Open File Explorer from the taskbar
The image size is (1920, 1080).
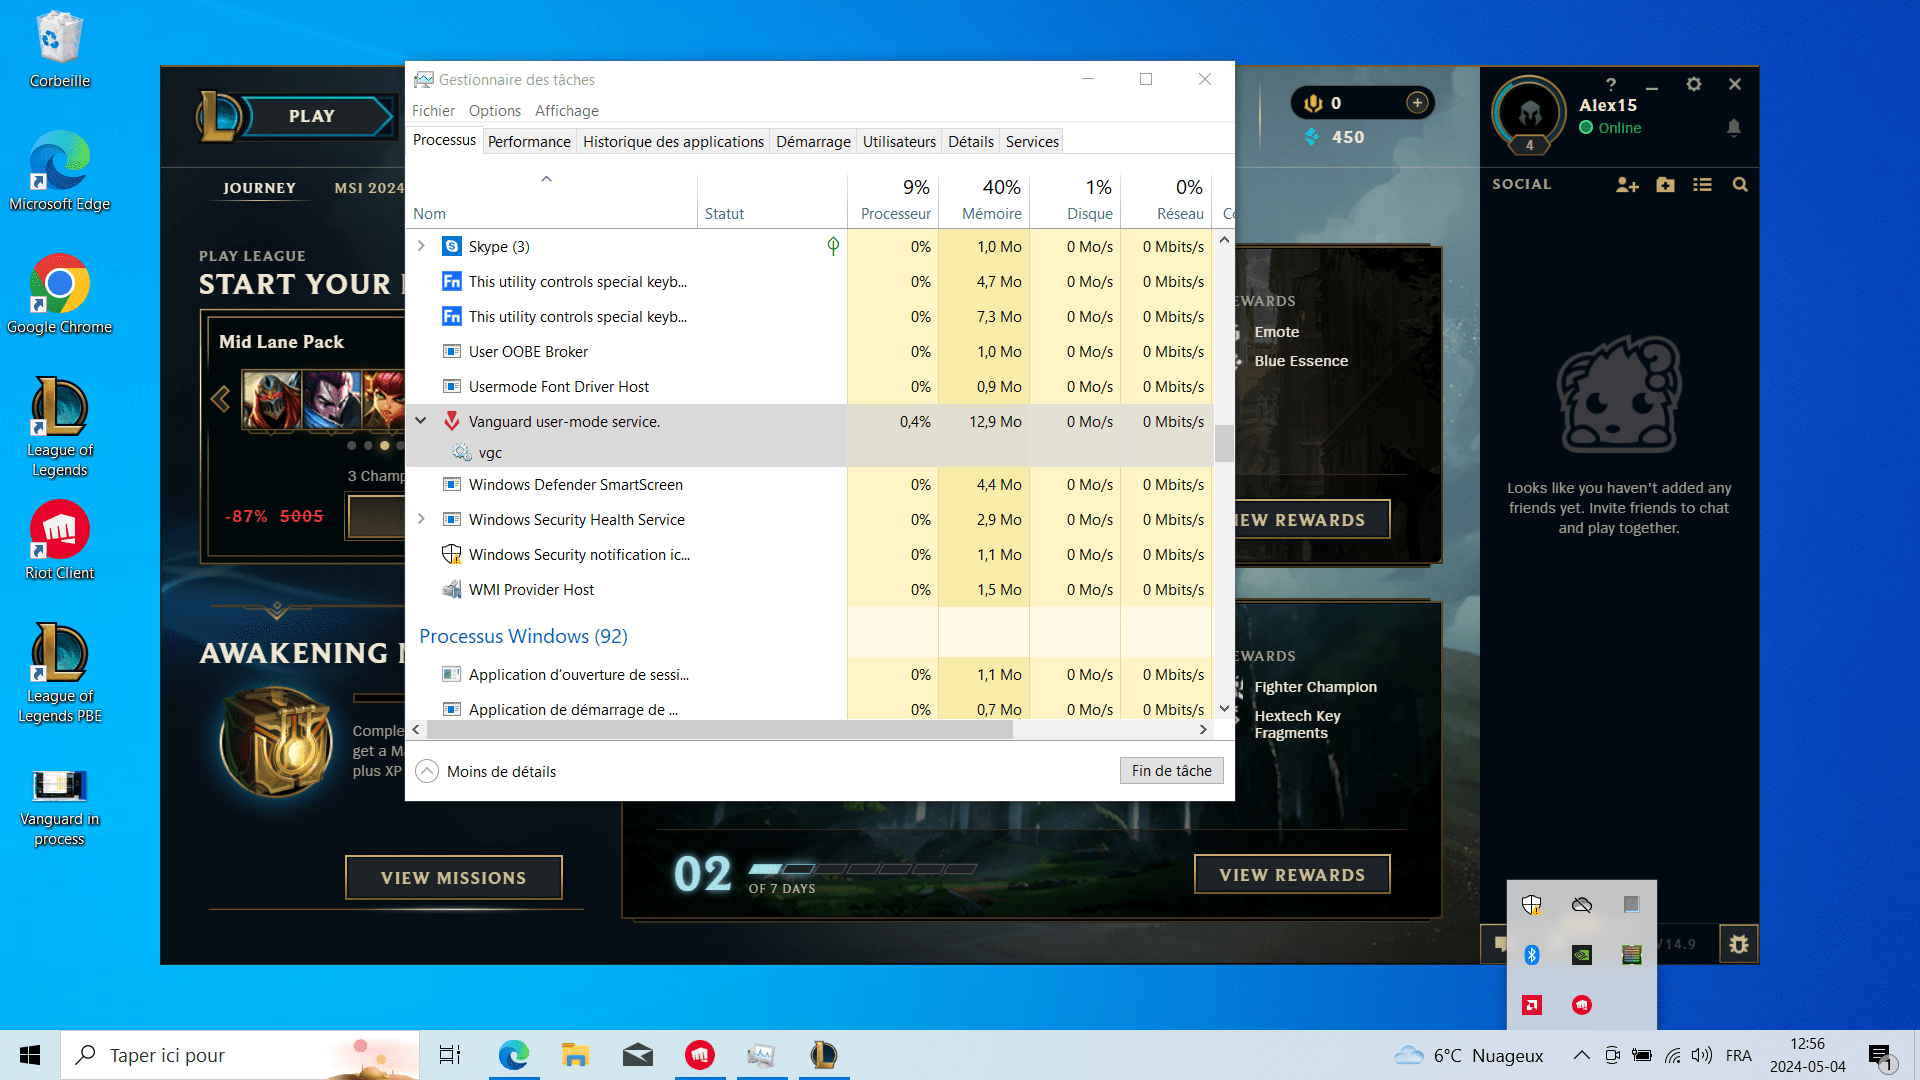pos(575,1055)
